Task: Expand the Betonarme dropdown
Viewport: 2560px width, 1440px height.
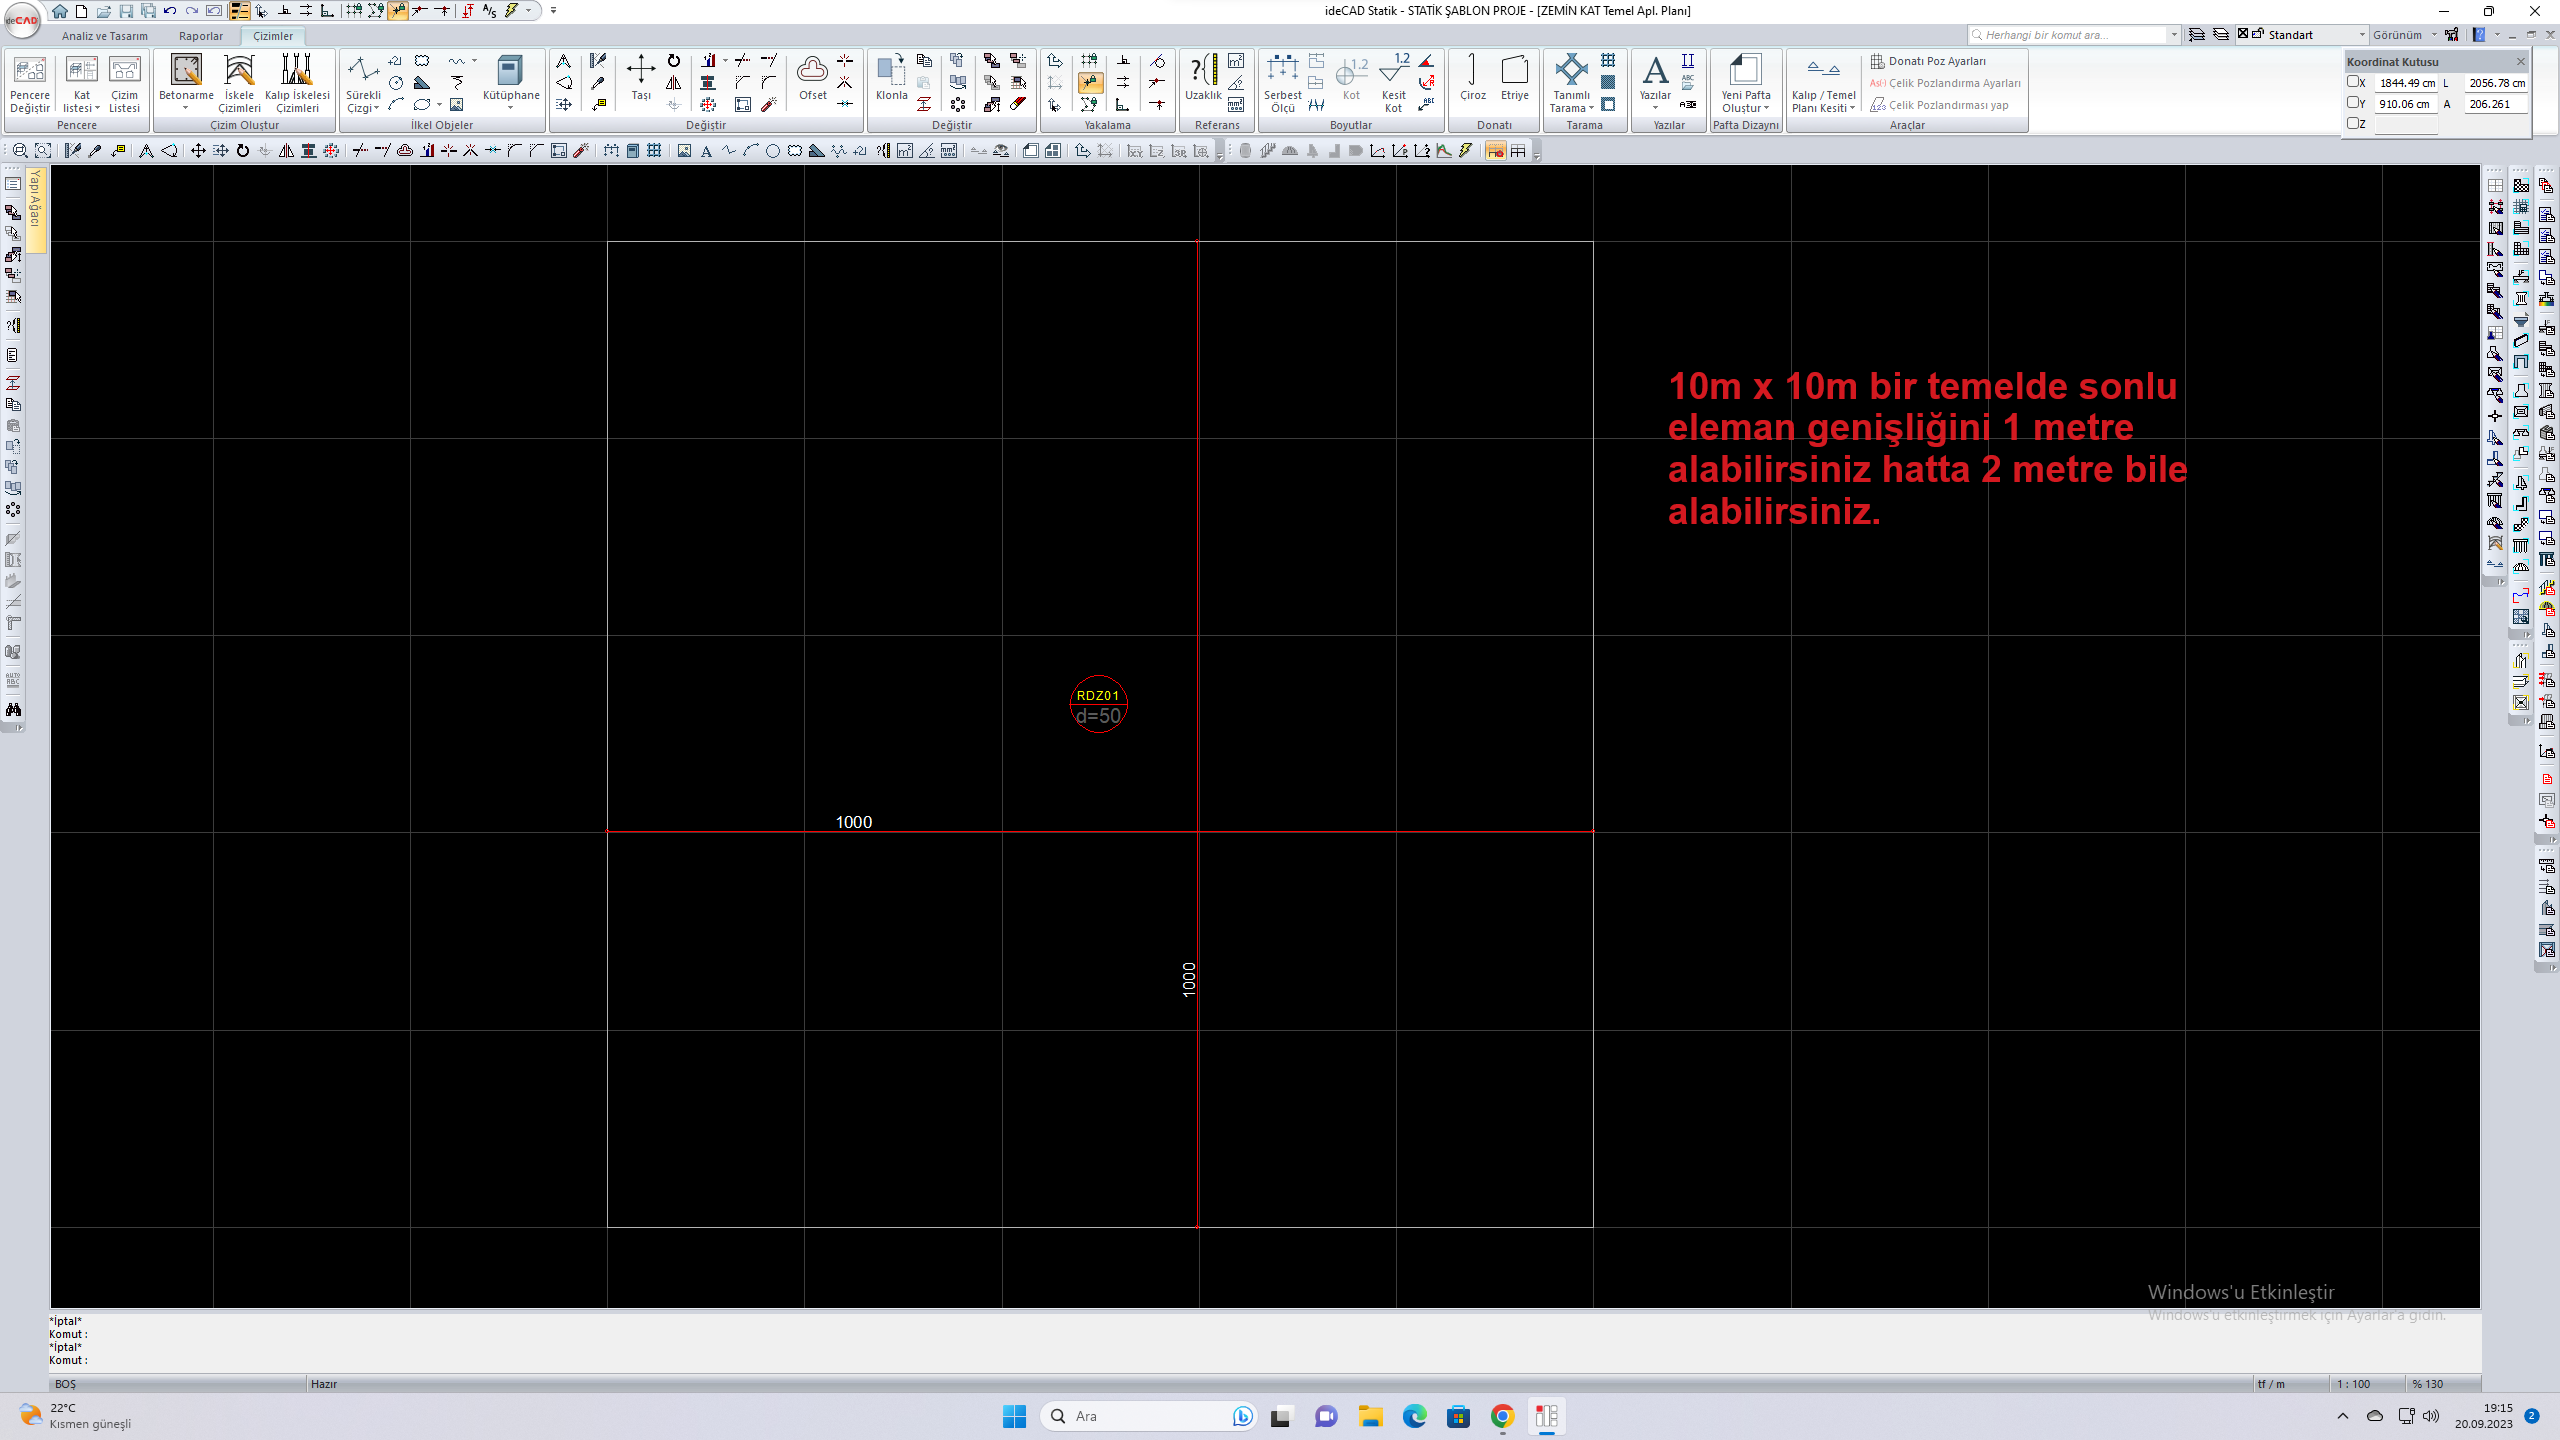Action: point(186,108)
